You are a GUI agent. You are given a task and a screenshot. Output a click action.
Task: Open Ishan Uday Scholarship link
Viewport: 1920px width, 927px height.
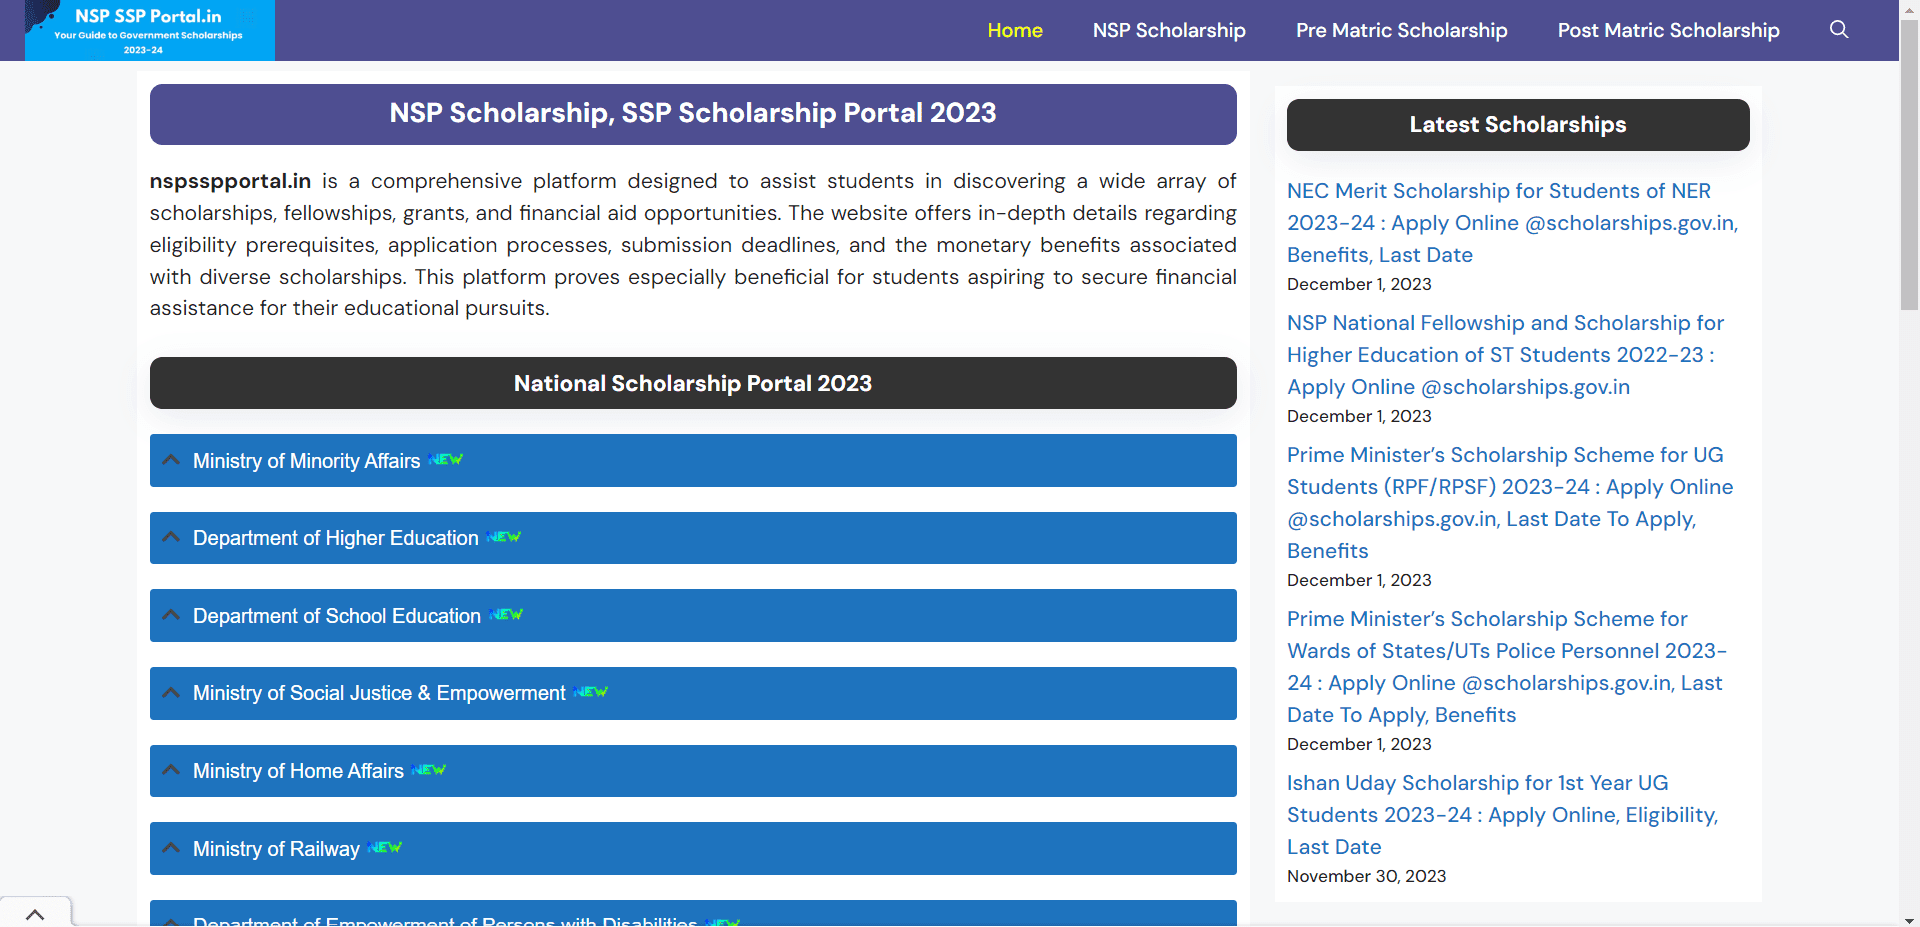click(1502, 814)
